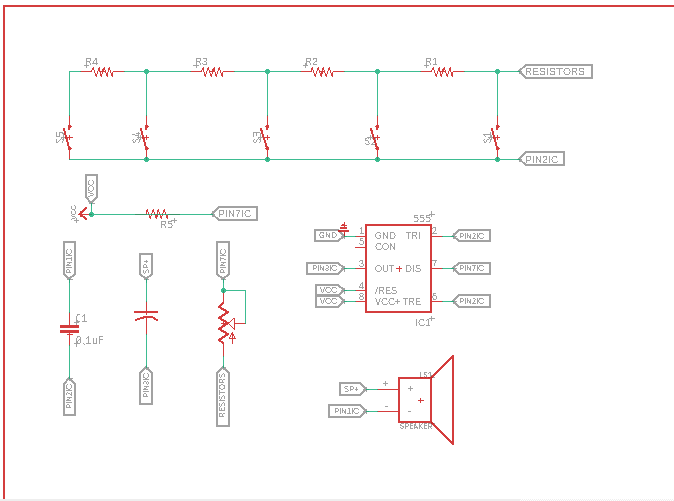Click the RESISTORS net label next to R1
674x501 pixels.
coord(556,72)
